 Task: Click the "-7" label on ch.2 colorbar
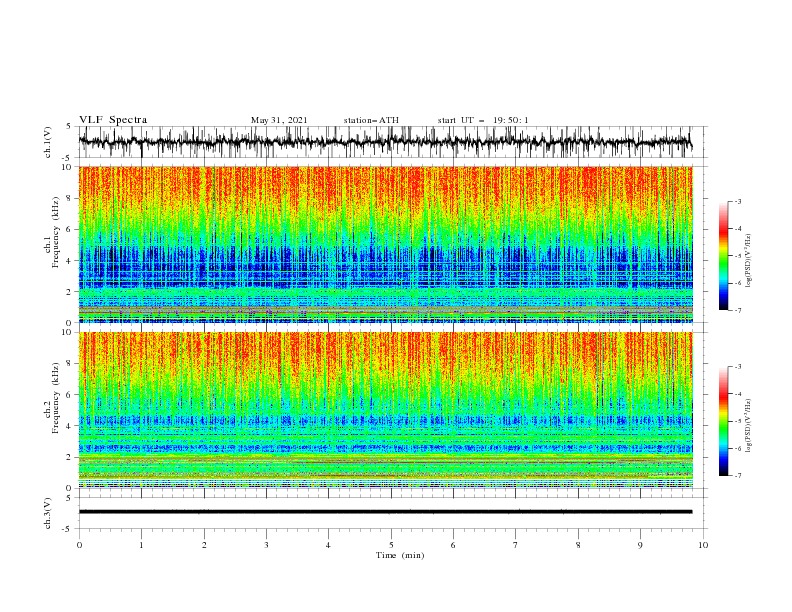(x=738, y=476)
